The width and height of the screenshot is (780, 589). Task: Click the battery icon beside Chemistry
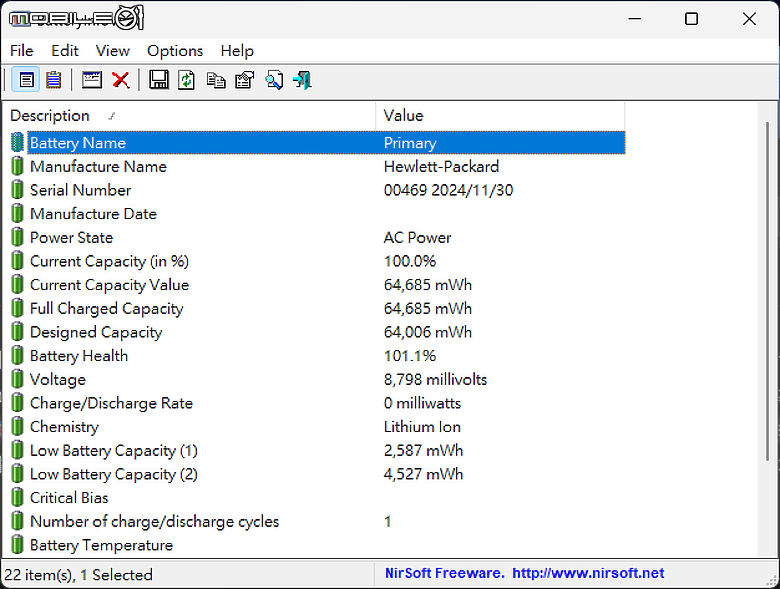coord(17,427)
